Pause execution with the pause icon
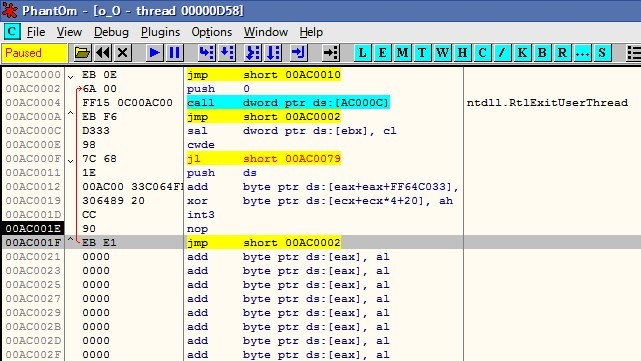The width and height of the screenshot is (641, 361). [175, 53]
